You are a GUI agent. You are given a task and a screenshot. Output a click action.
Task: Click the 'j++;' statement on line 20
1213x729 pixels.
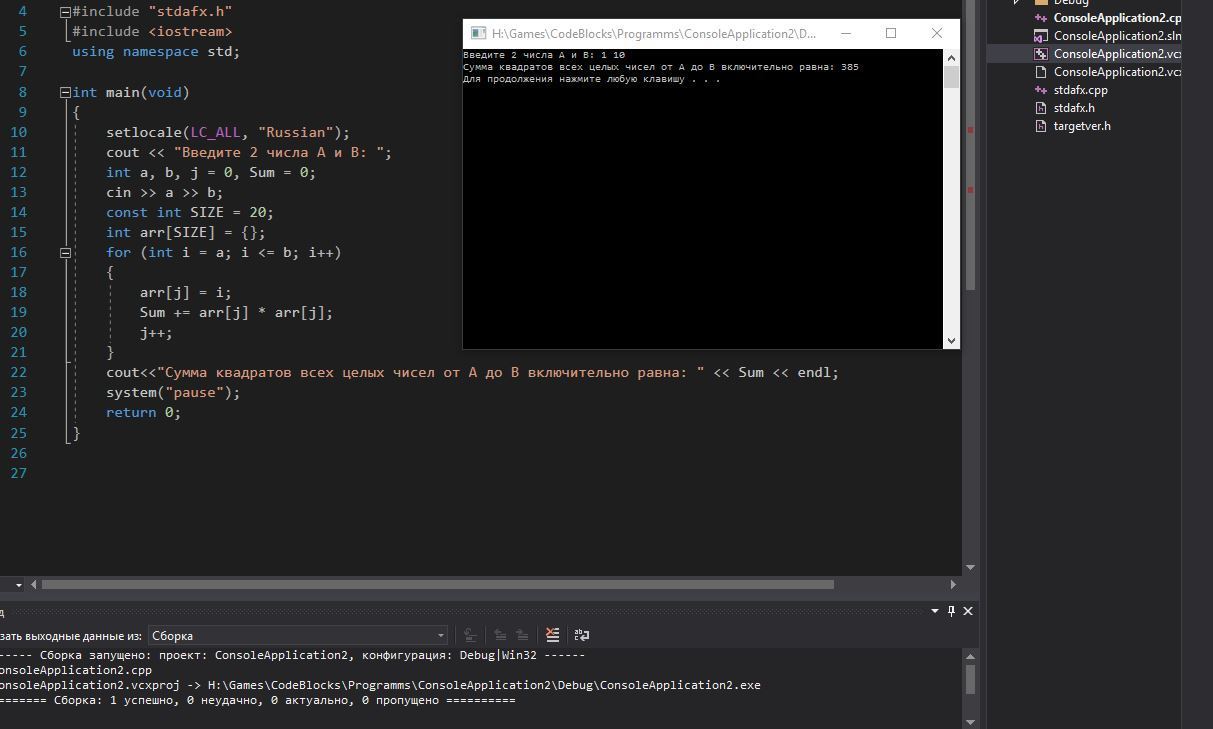click(x=156, y=332)
